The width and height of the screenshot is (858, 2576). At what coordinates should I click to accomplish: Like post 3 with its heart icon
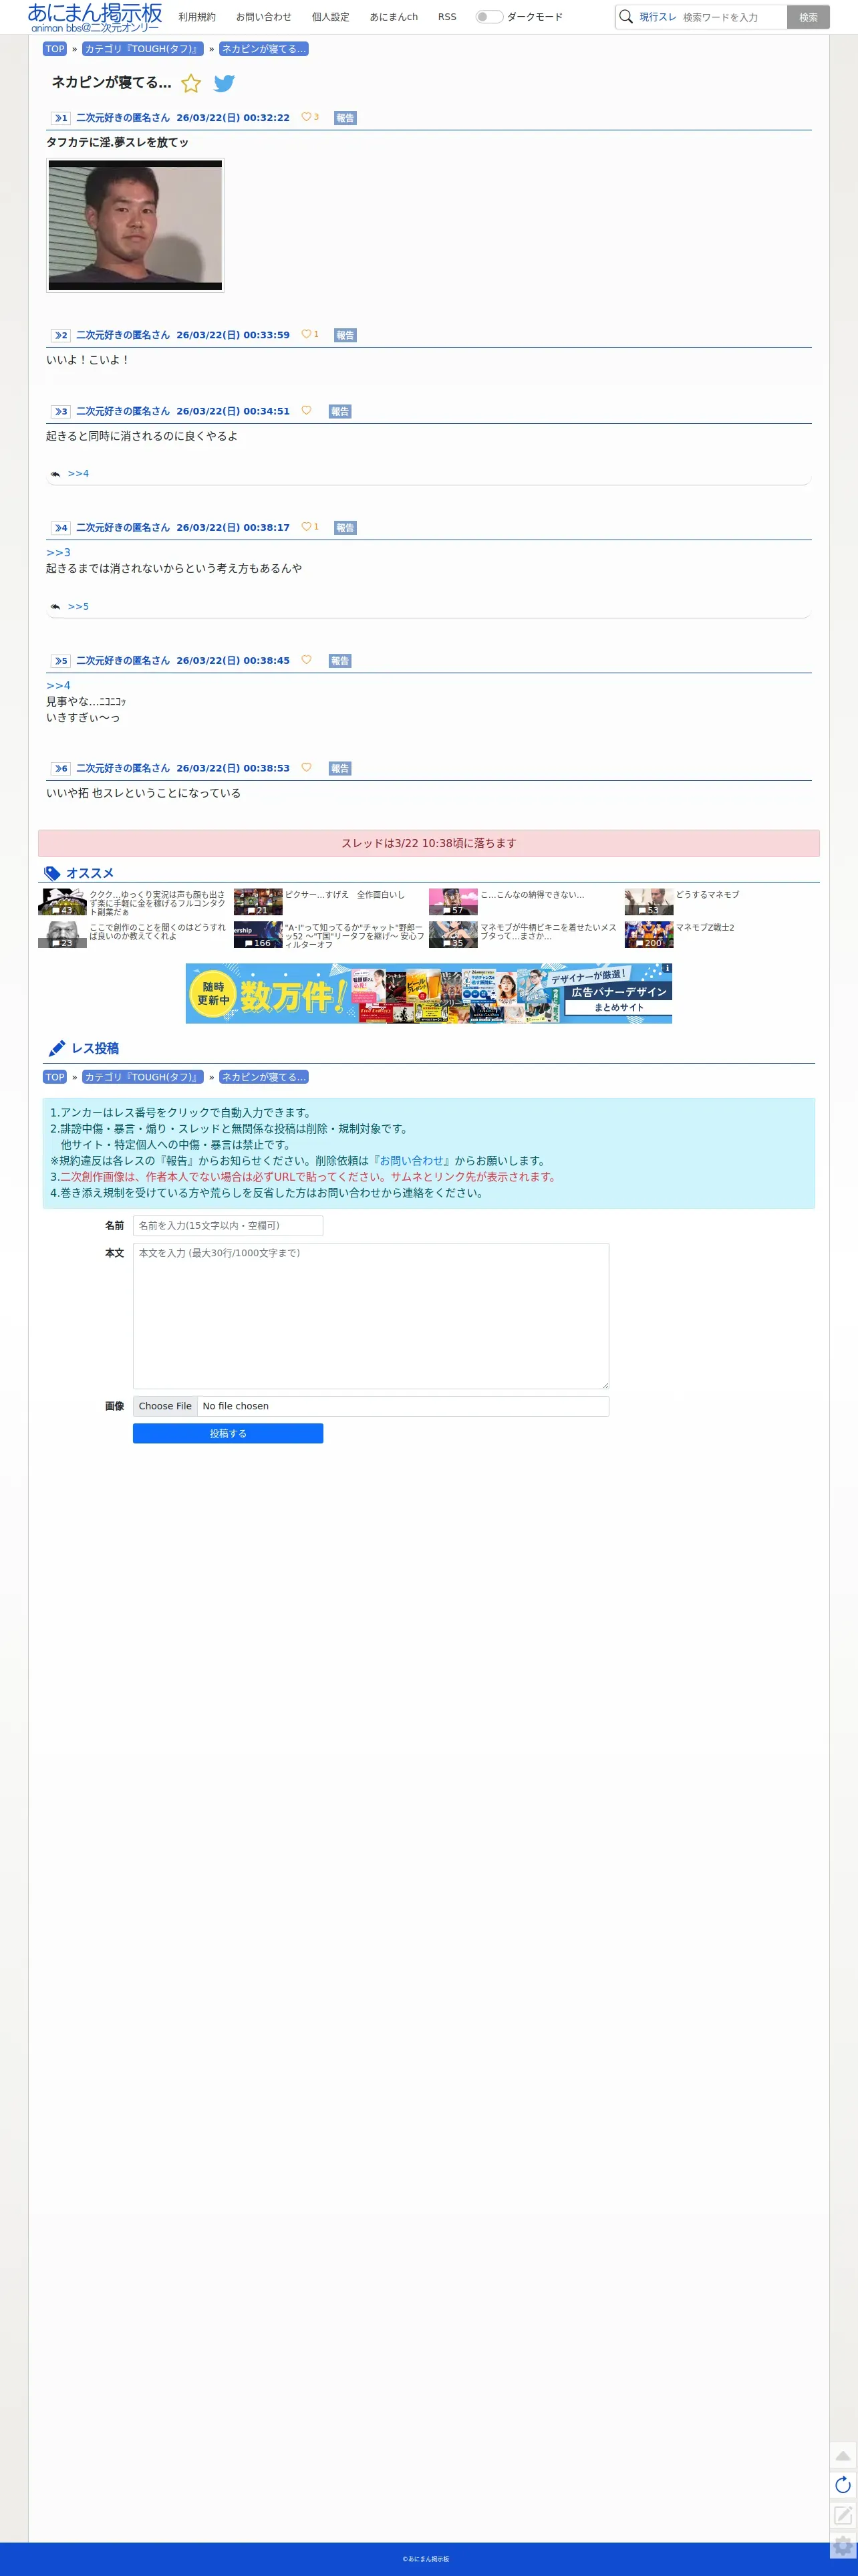click(306, 410)
